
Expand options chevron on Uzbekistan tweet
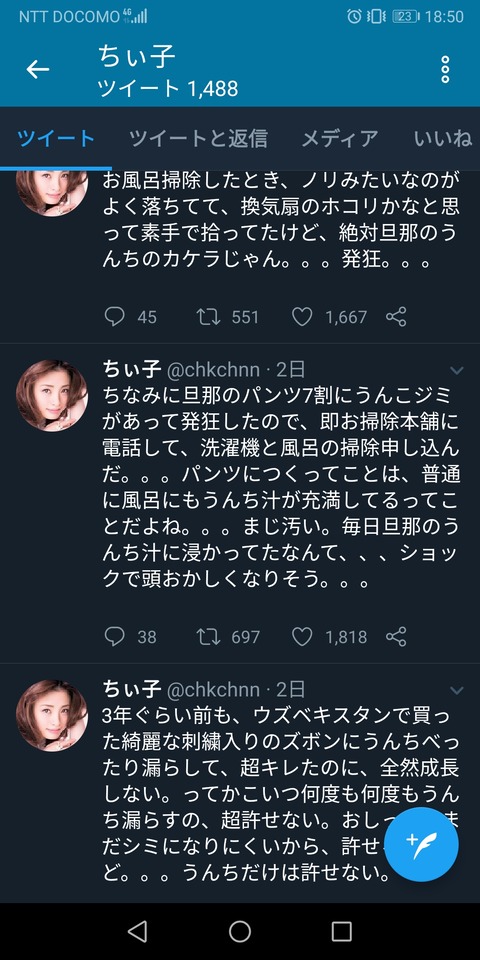click(x=457, y=691)
